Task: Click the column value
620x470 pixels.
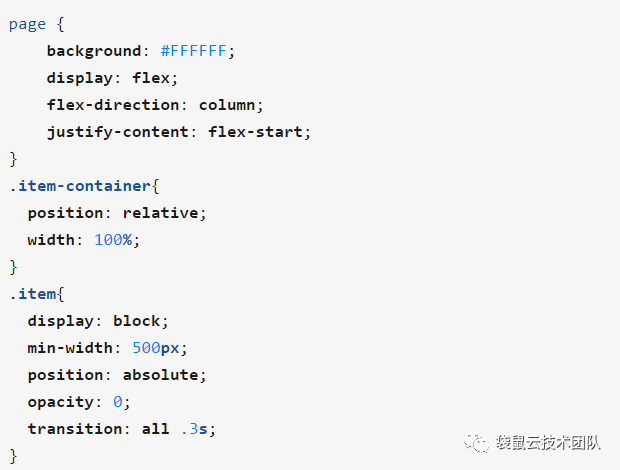Action: (227, 105)
